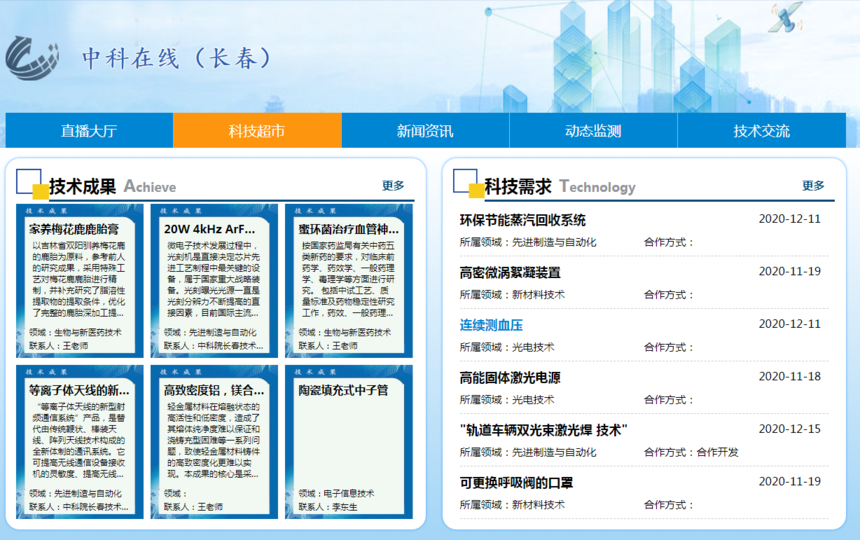Click 更多 link in 技术成果 section
The width and height of the screenshot is (860, 540).
(393, 185)
